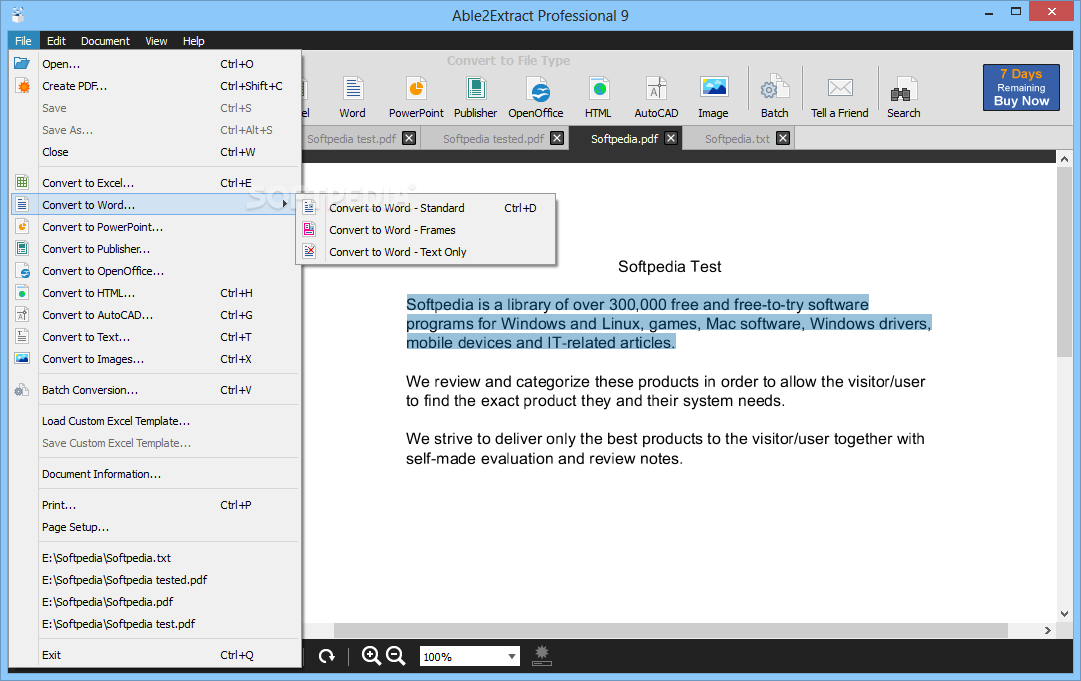1081x681 pixels.
Task: Click the 7 Days Remaining Buy Now button
Action: 1021,87
